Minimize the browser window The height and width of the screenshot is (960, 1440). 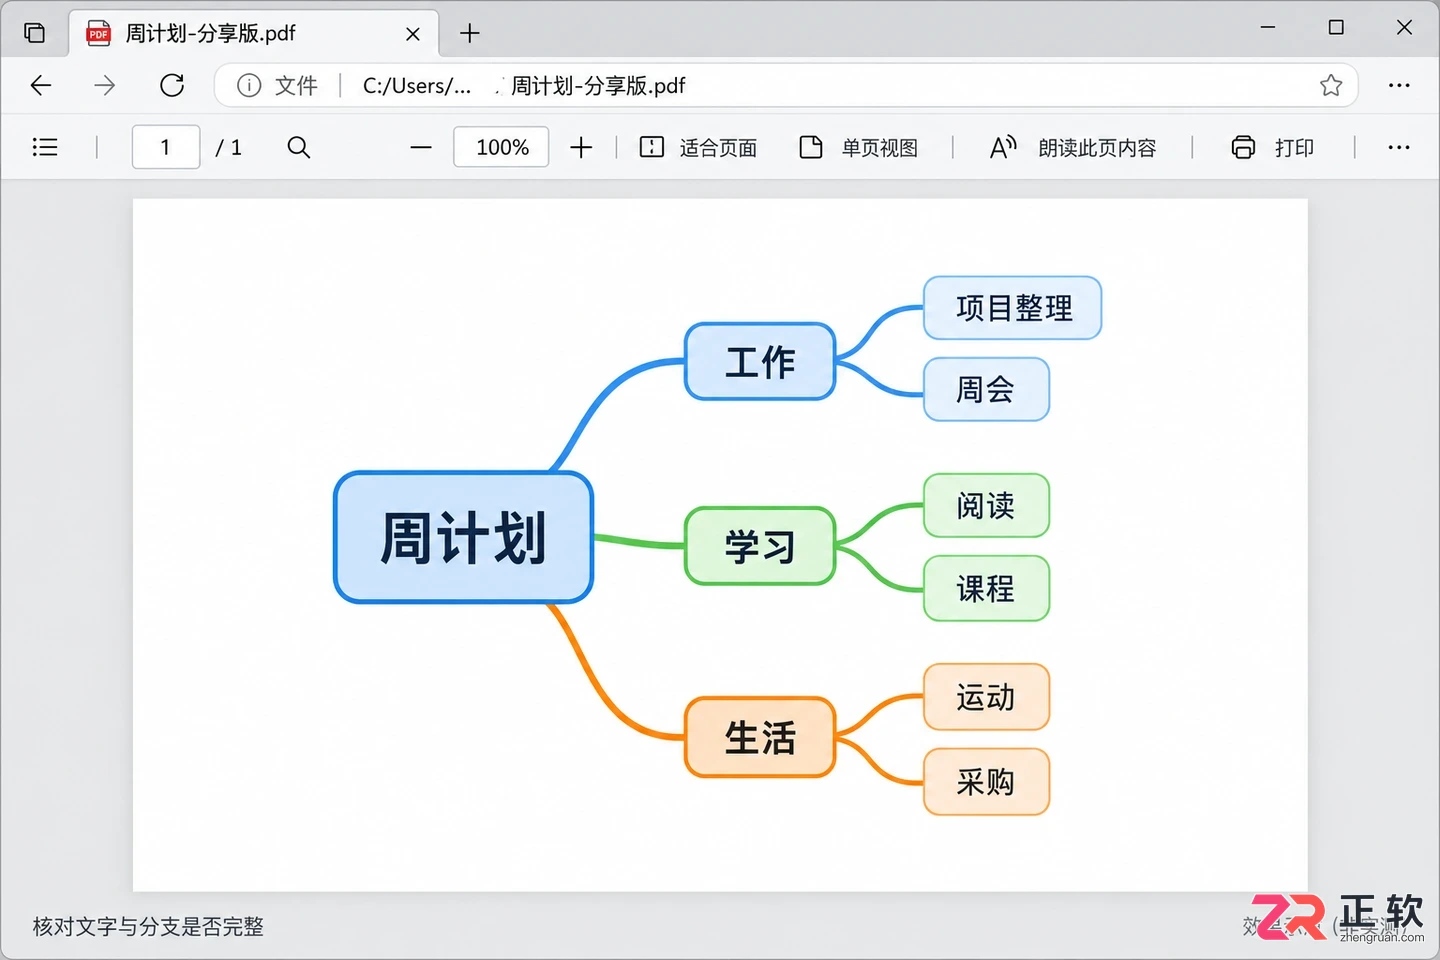click(1268, 28)
